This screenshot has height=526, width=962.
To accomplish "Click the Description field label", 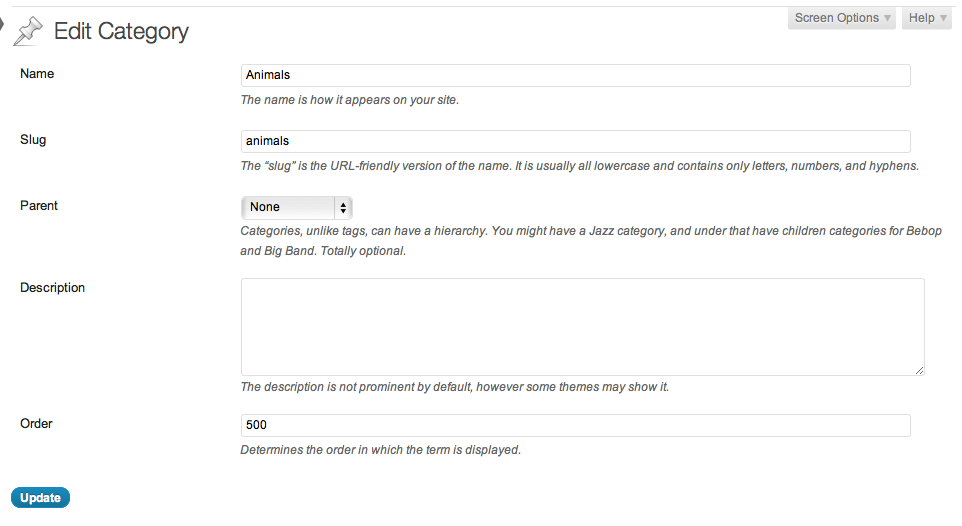I will point(52,288).
